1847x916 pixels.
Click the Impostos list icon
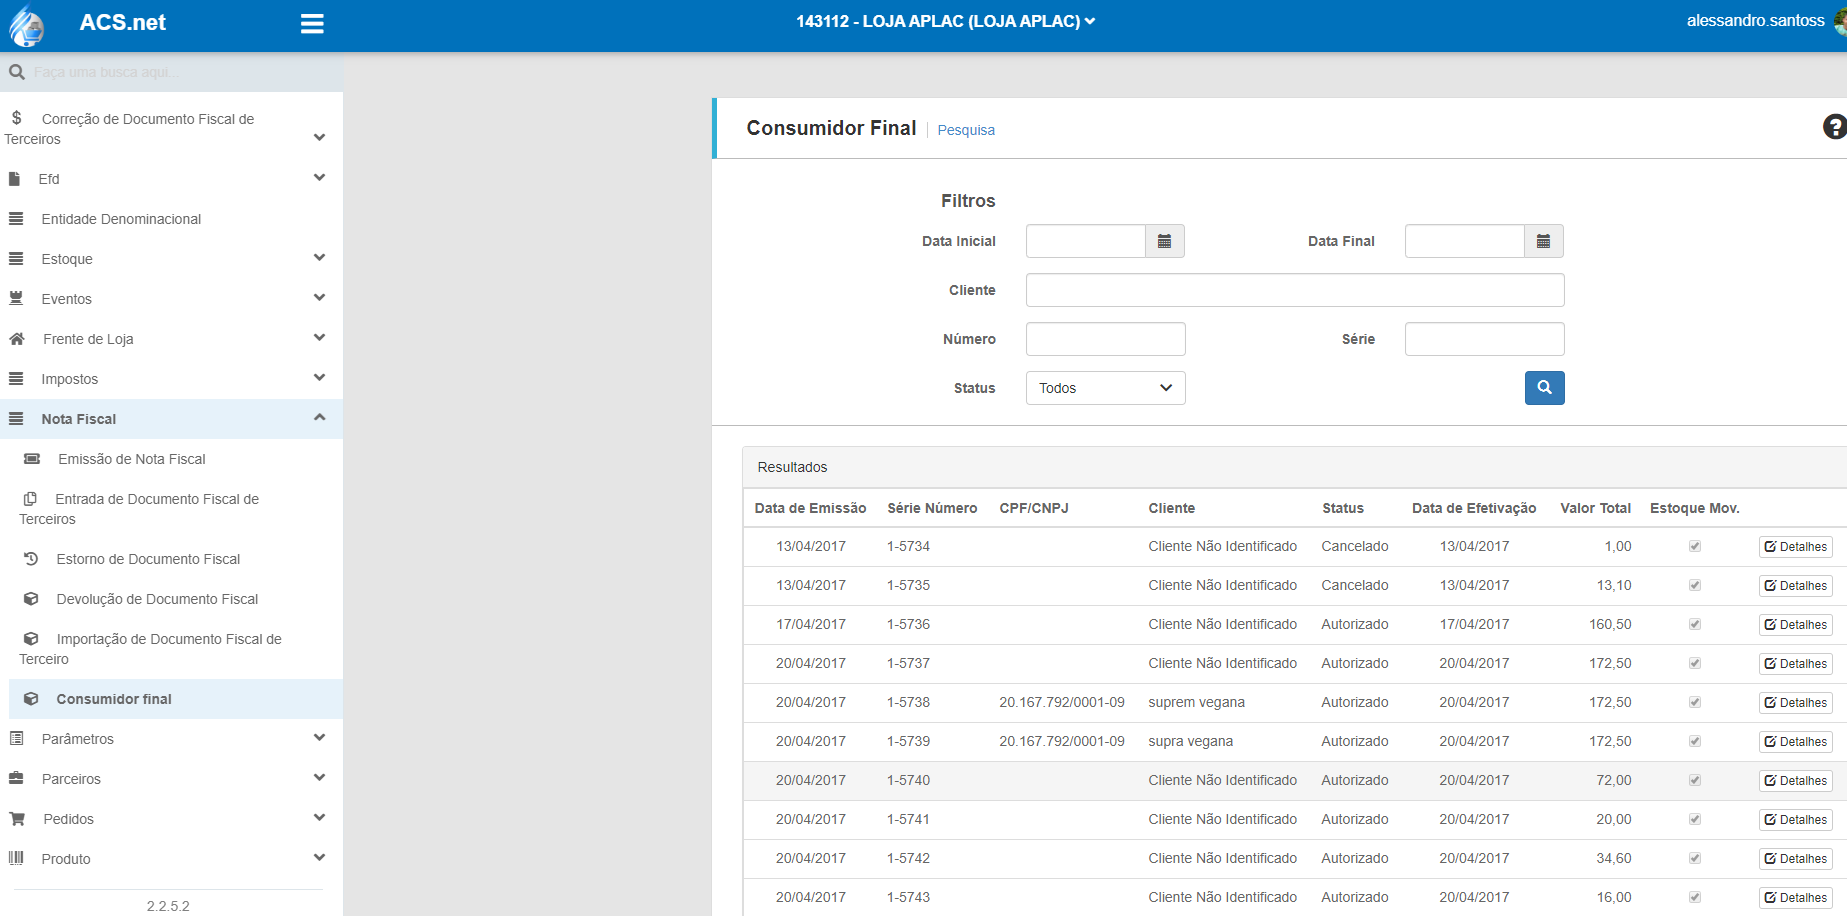pos(16,378)
